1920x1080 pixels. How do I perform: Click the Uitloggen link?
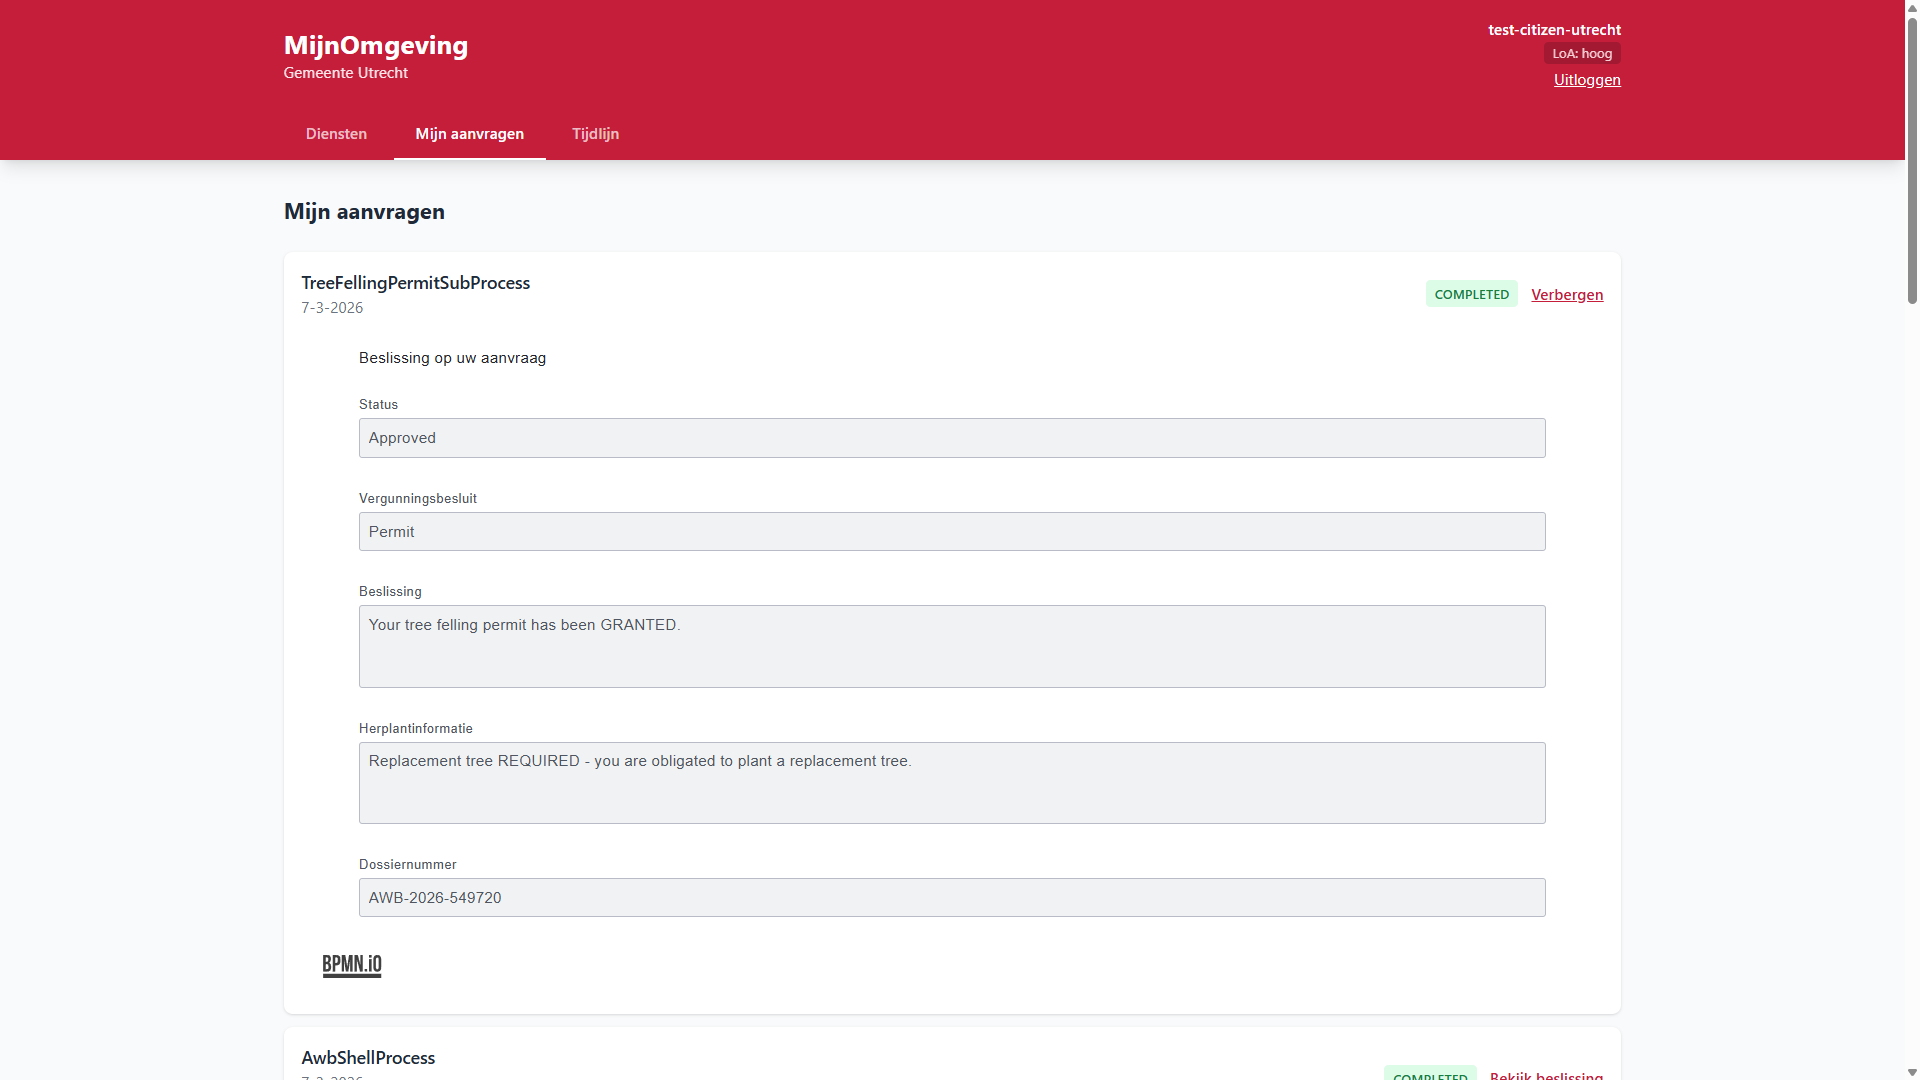pos(1587,79)
